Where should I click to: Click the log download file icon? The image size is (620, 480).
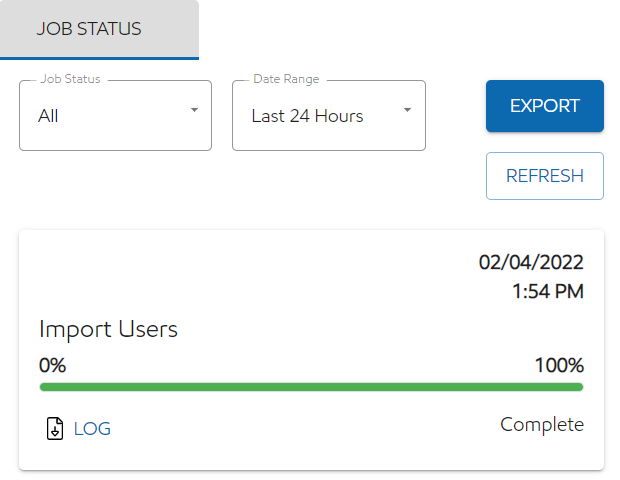[55, 429]
